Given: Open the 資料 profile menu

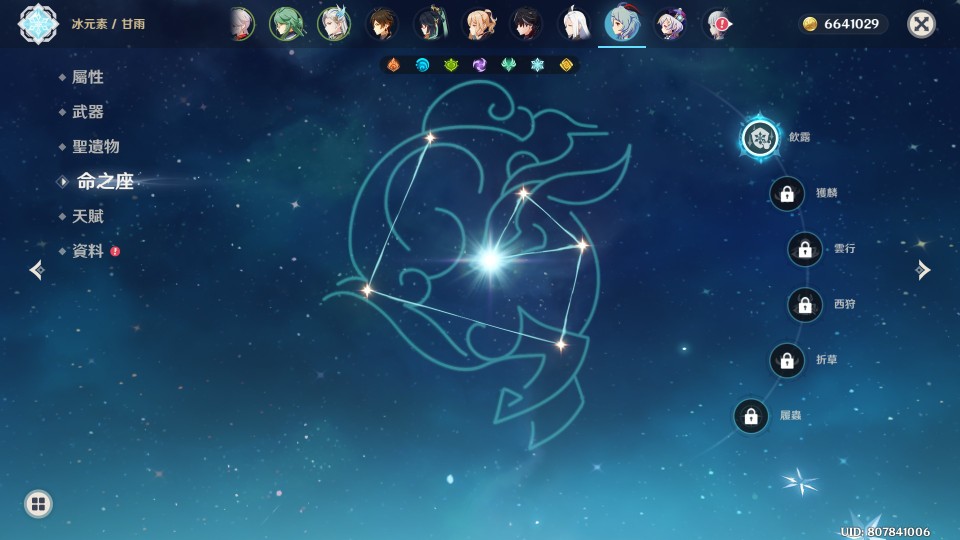Looking at the screenshot, I should [88, 251].
